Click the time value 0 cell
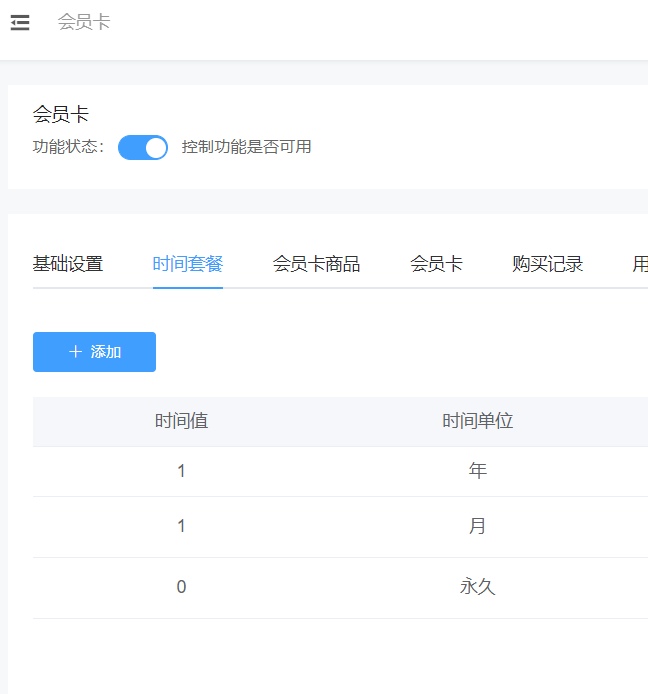This screenshot has width=648, height=694. pyautogui.click(x=181, y=587)
